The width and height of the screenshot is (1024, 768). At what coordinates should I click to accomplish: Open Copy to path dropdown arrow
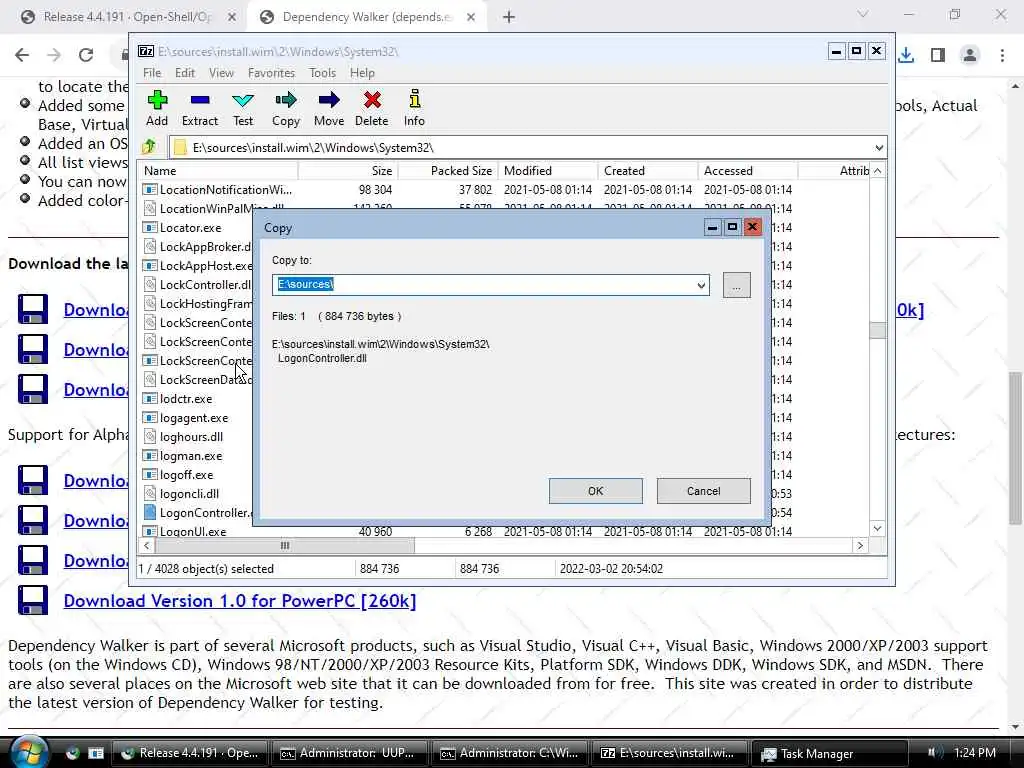[x=701, y=285]
